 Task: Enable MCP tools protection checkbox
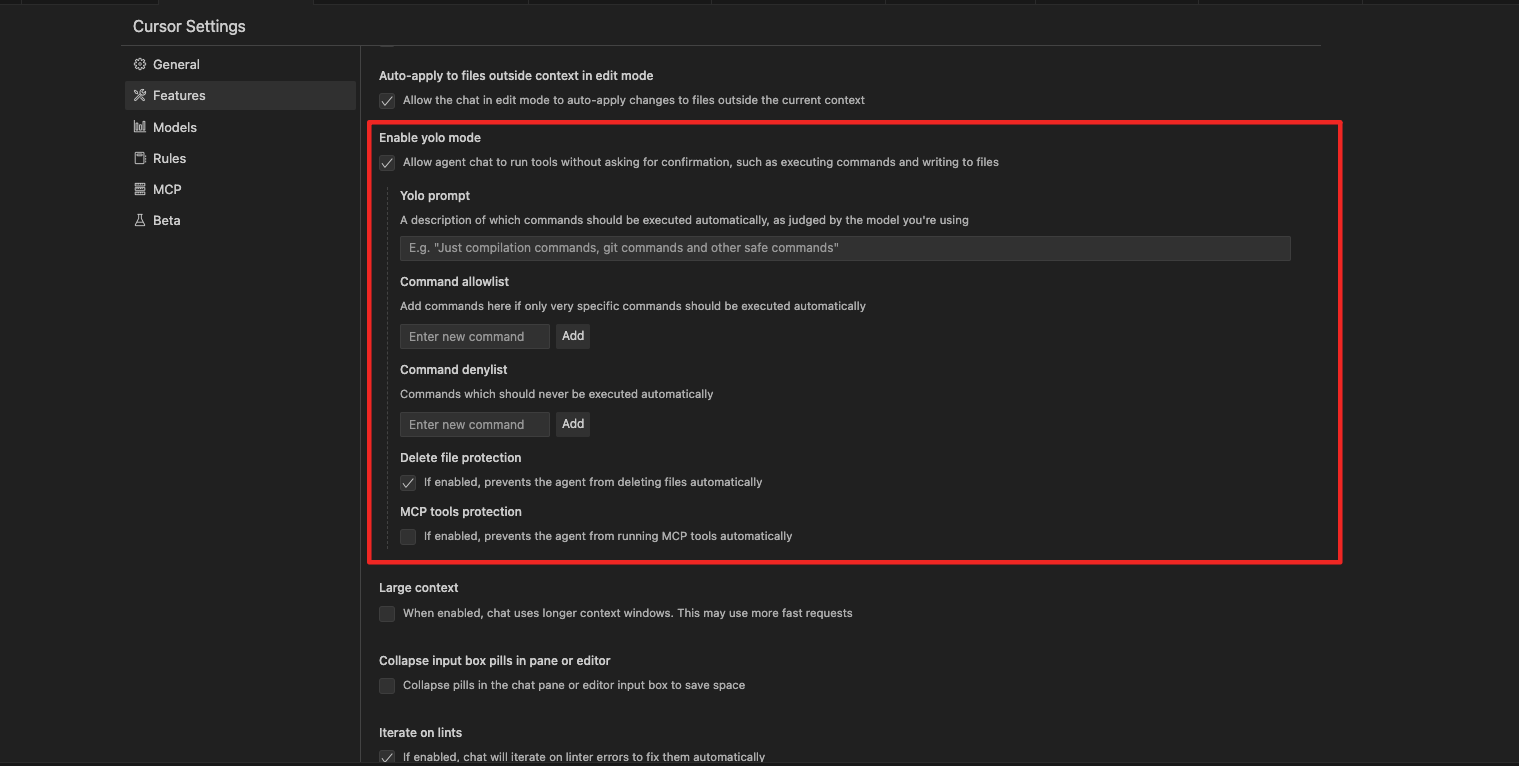click(408, 537)
